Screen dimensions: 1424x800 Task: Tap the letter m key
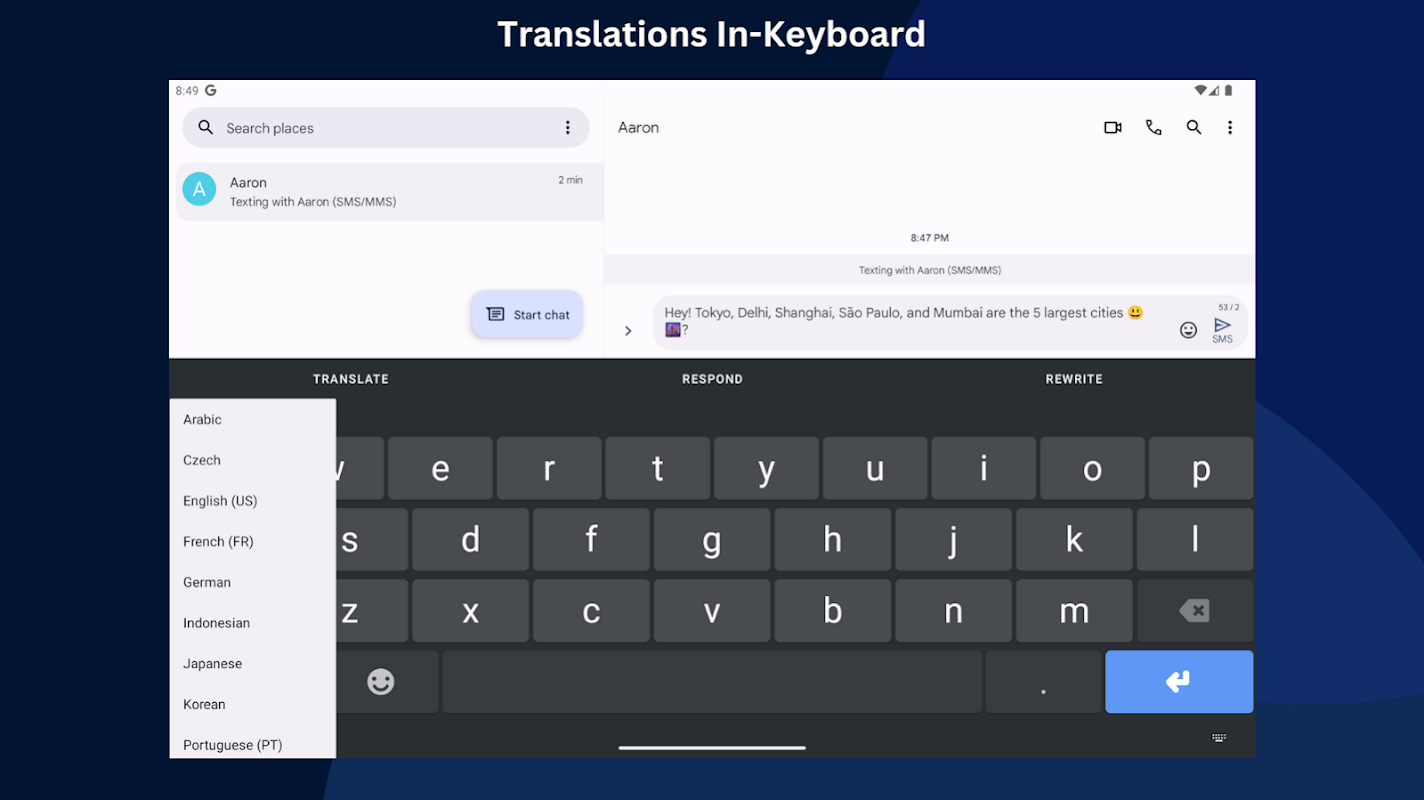click(1074, 611)
